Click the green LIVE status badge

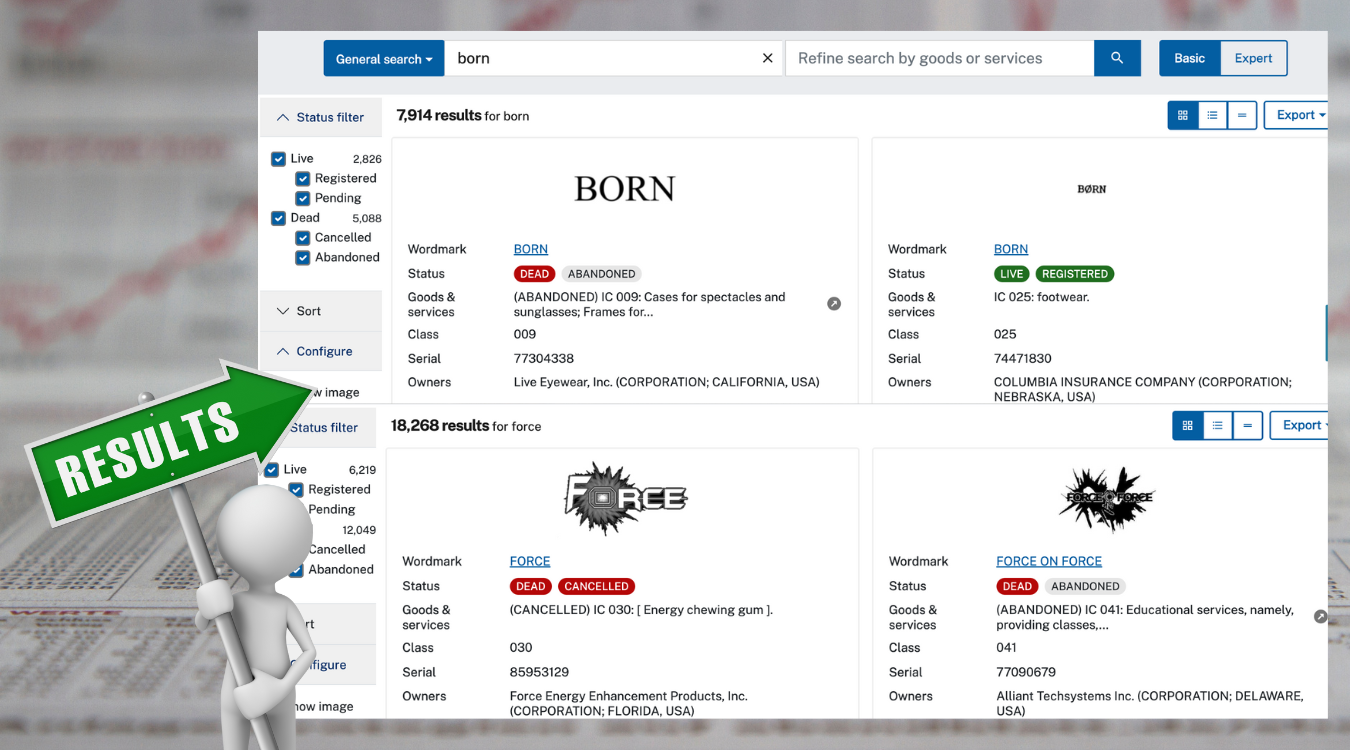tap(1012, 274)
